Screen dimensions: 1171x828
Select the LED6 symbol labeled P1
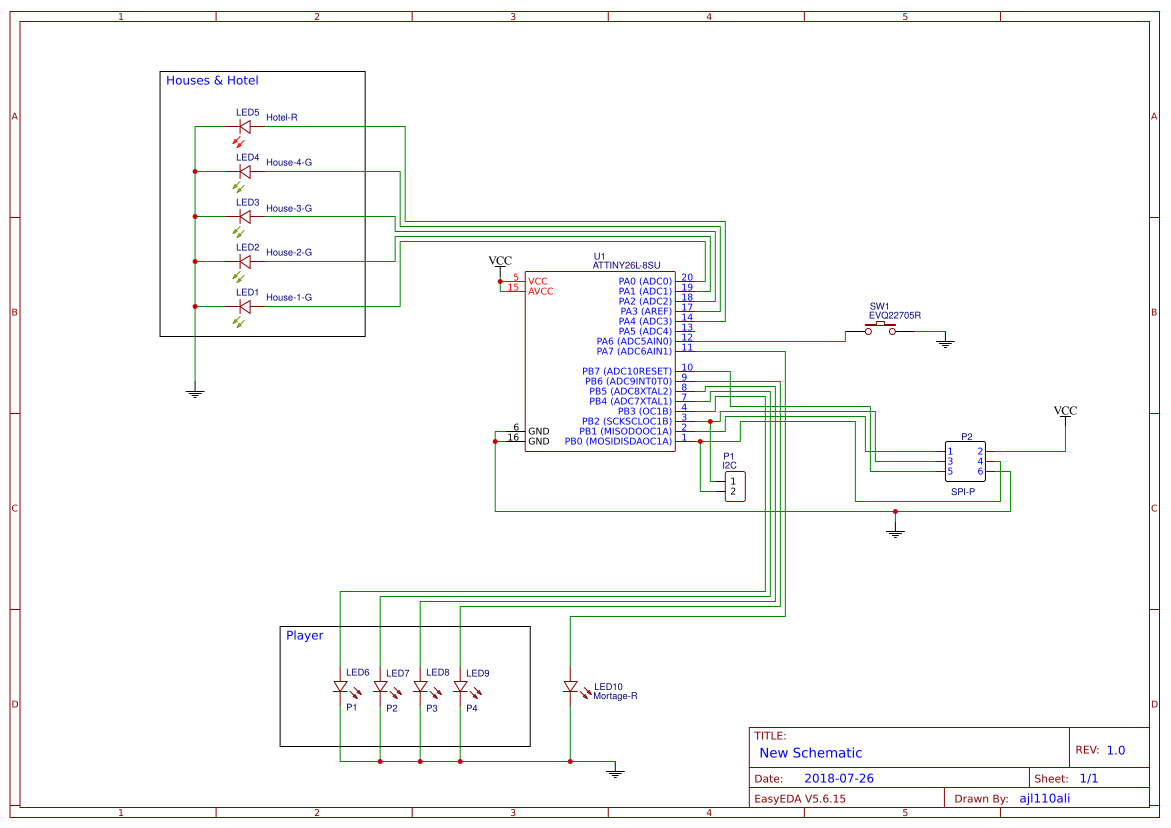pyautogui.click(x=340, y=688)
